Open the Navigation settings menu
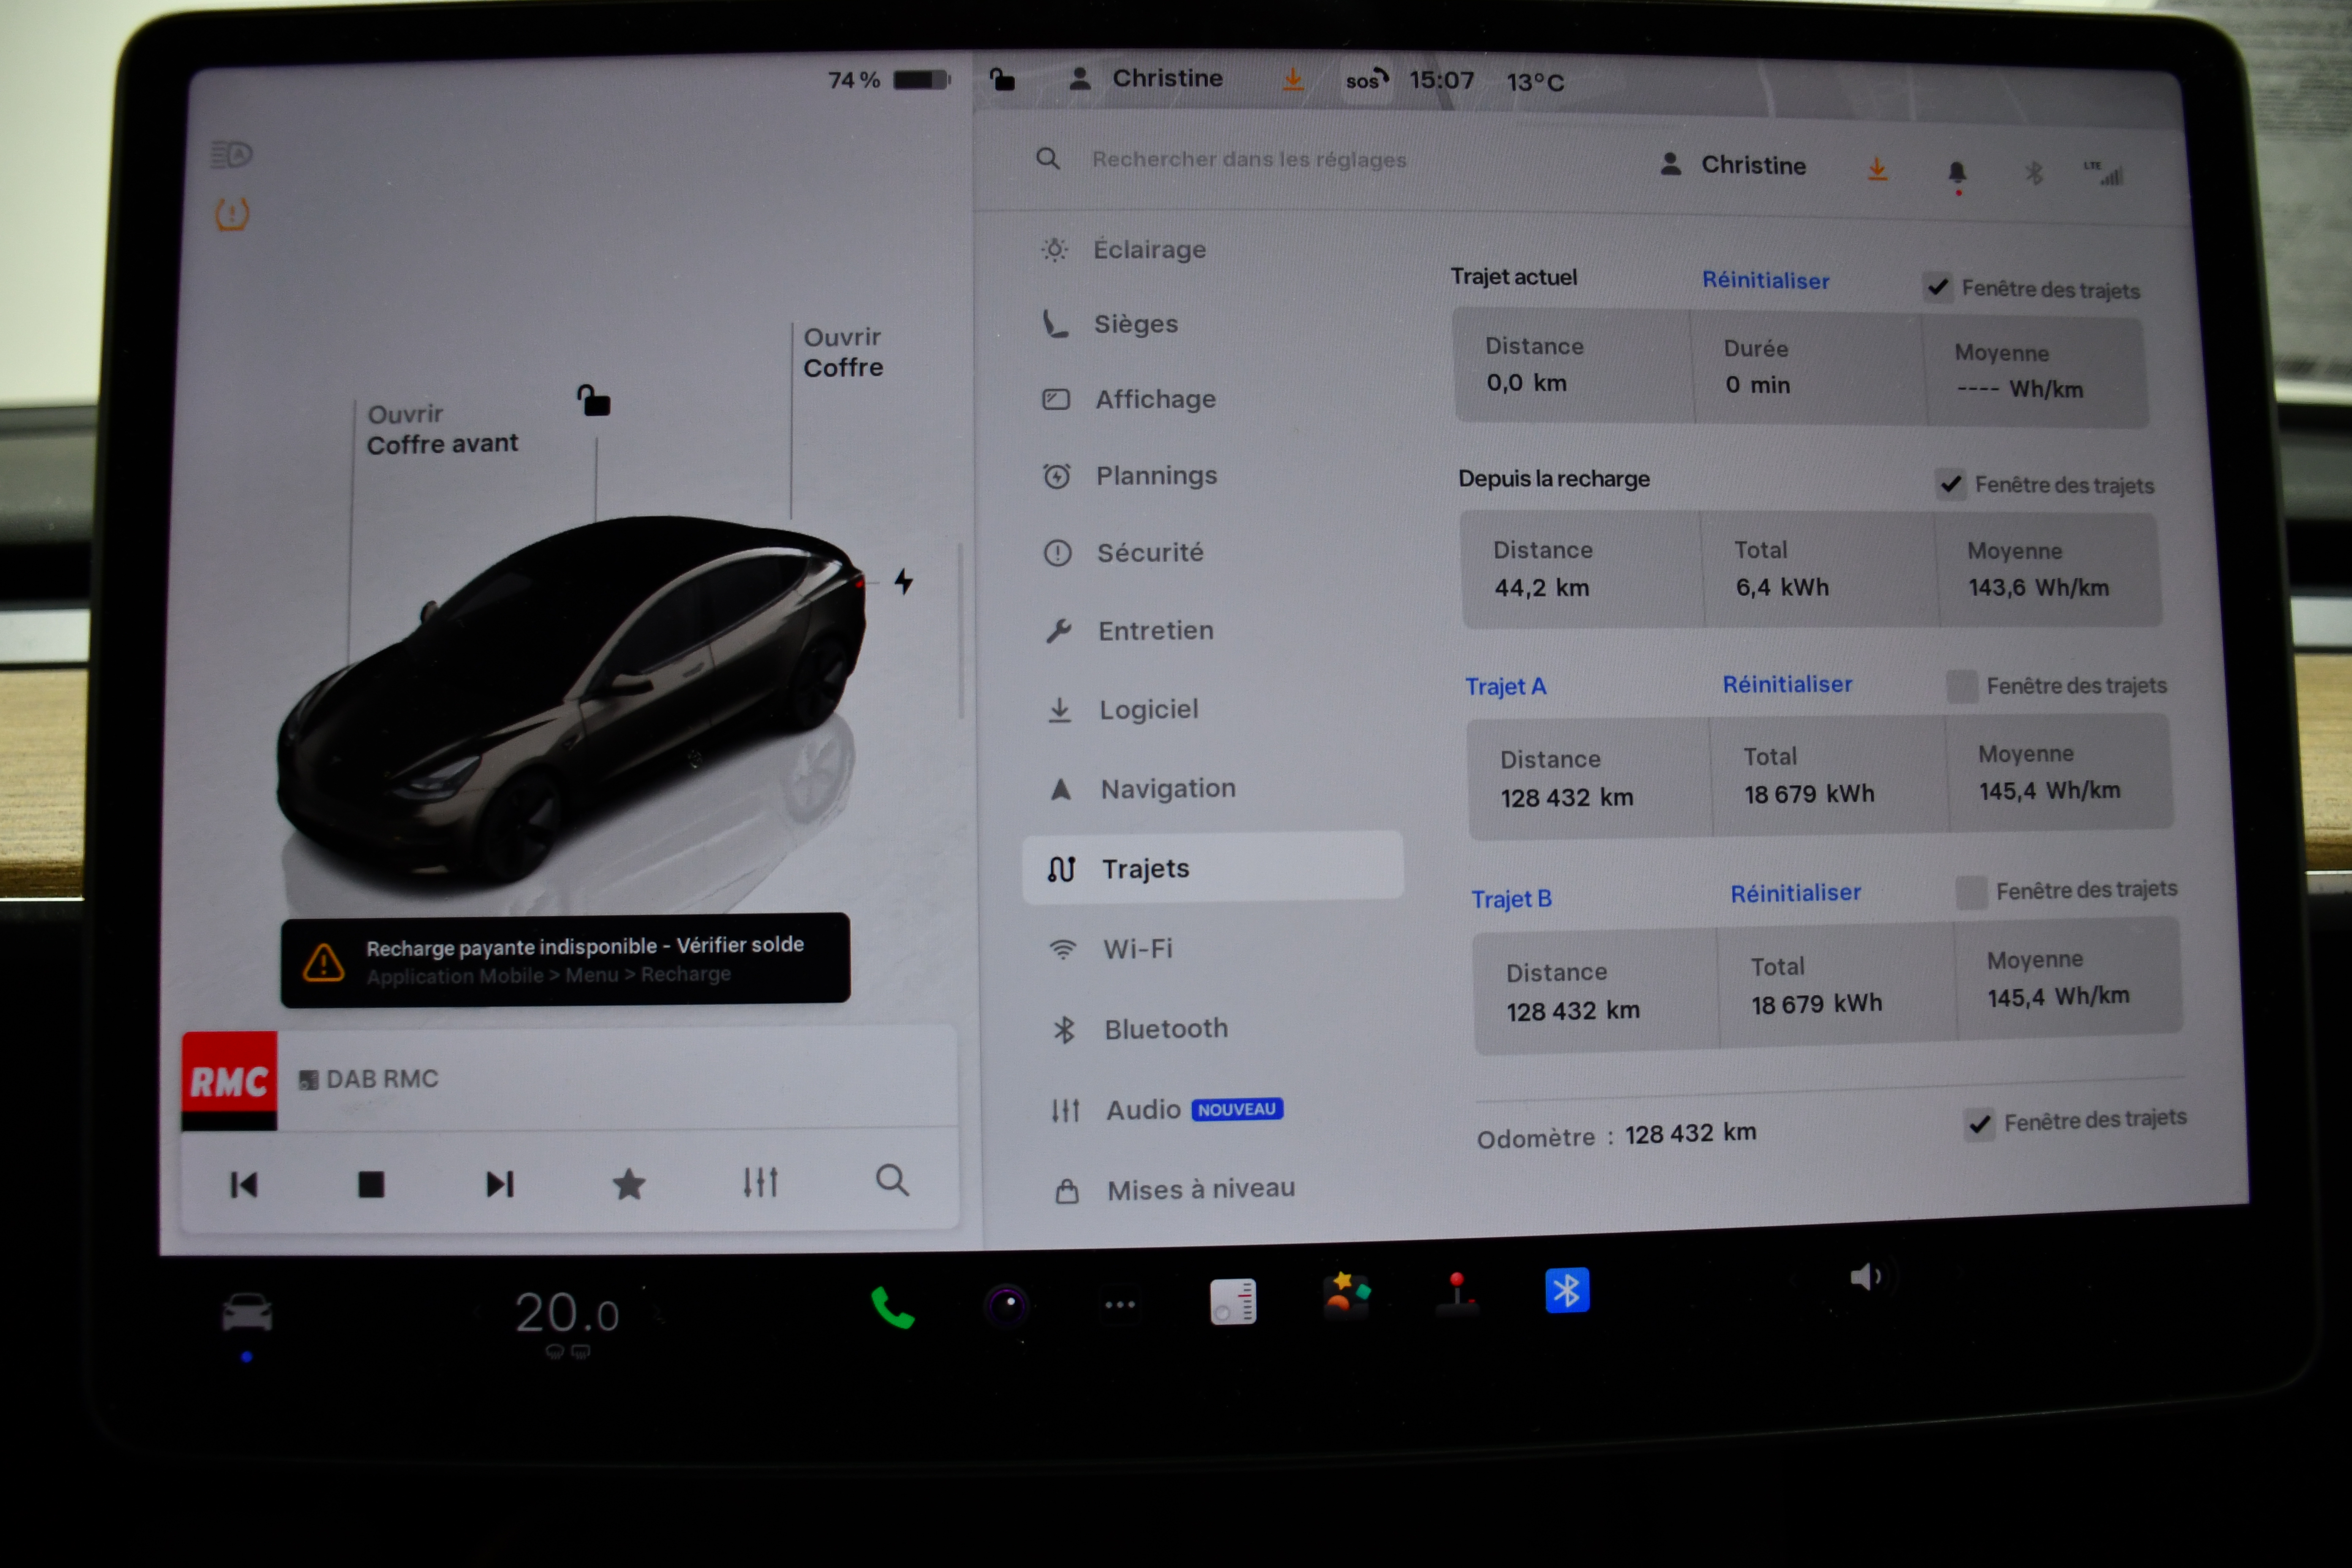2352x1568 pixels. click(x=1167, y=789)
